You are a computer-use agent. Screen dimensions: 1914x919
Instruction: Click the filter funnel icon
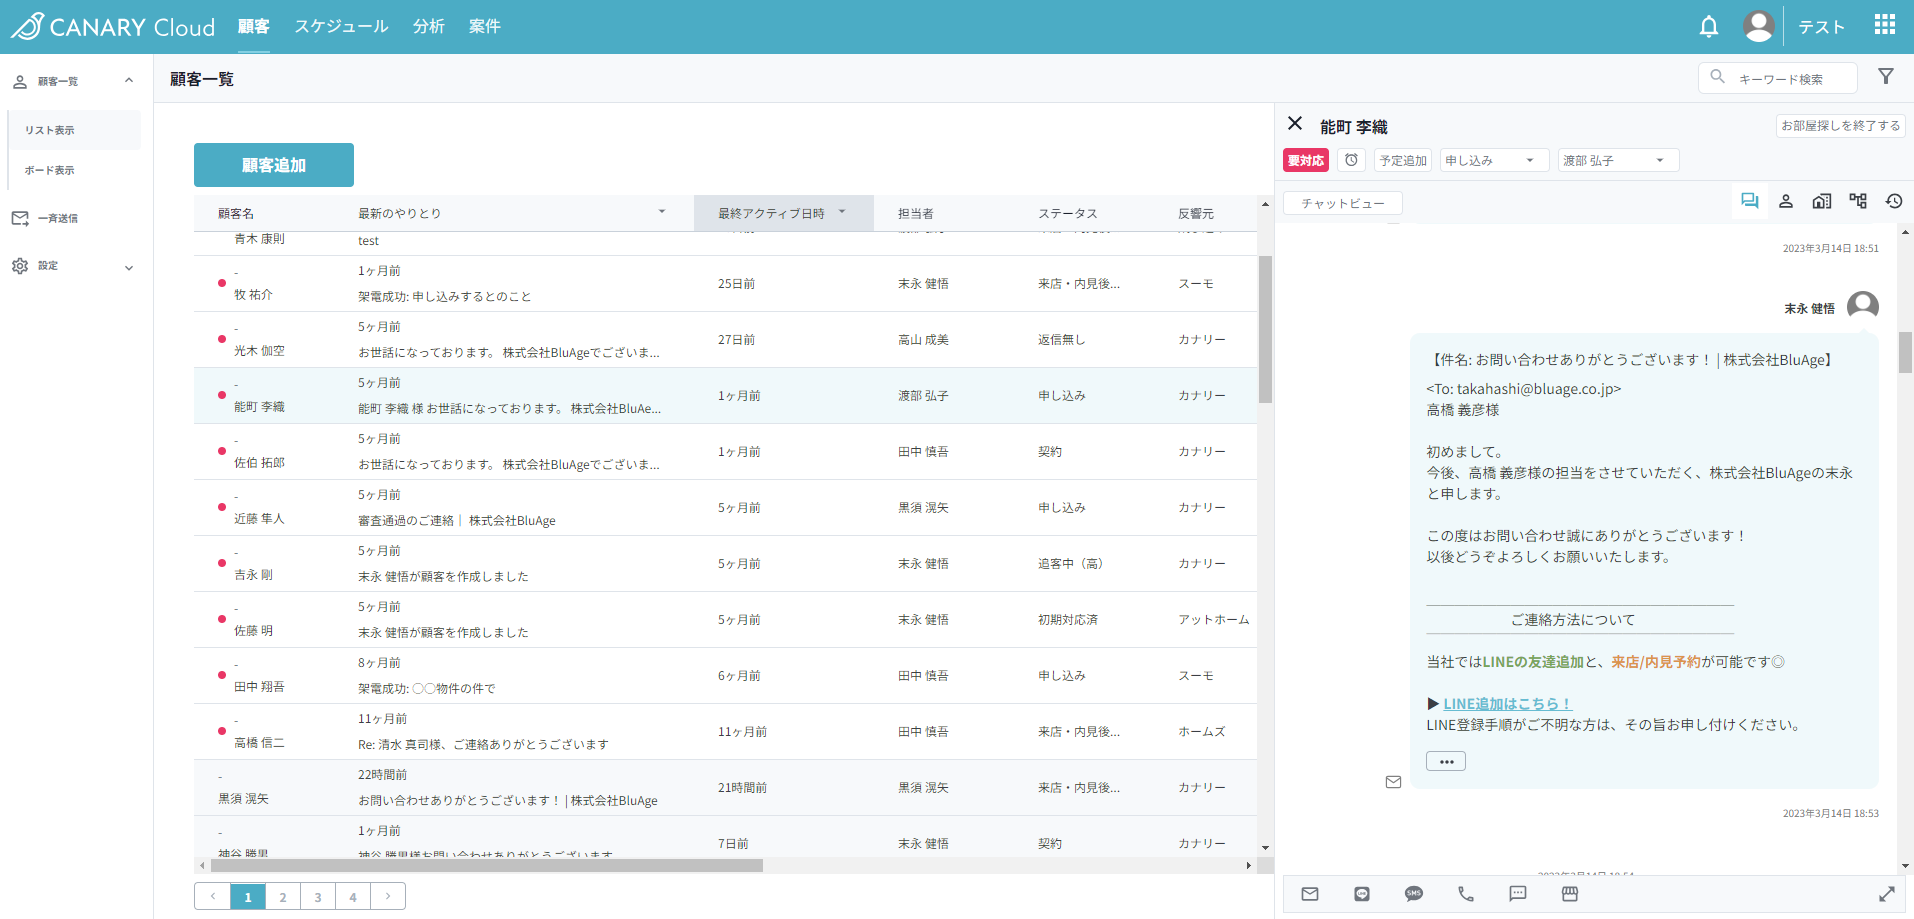[1886, 77]
